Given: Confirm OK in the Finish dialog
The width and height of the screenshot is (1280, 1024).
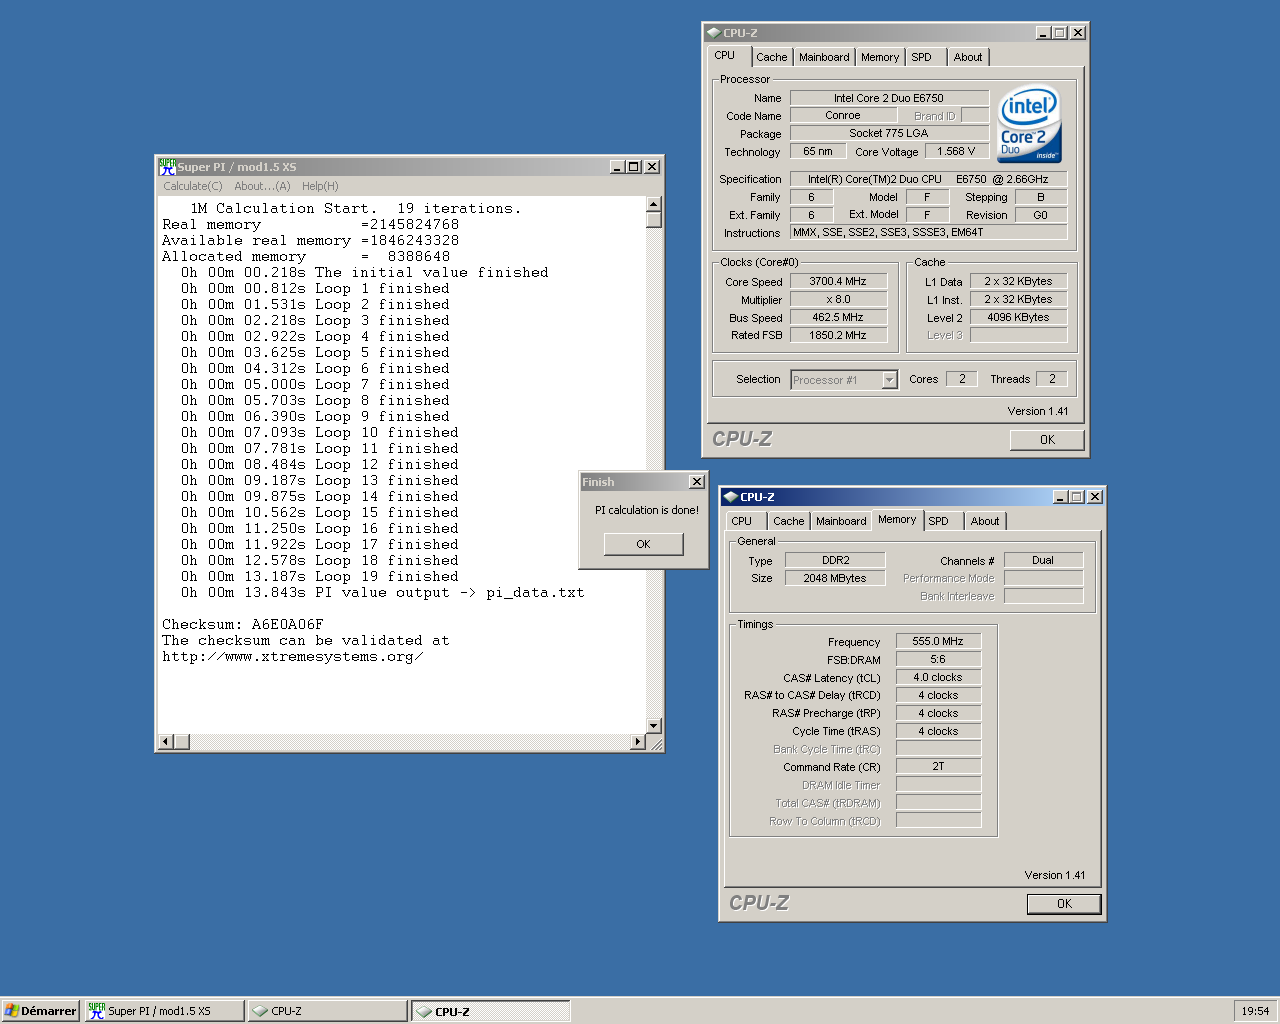Looking at the screenshot, I should [x=643, y=544].
